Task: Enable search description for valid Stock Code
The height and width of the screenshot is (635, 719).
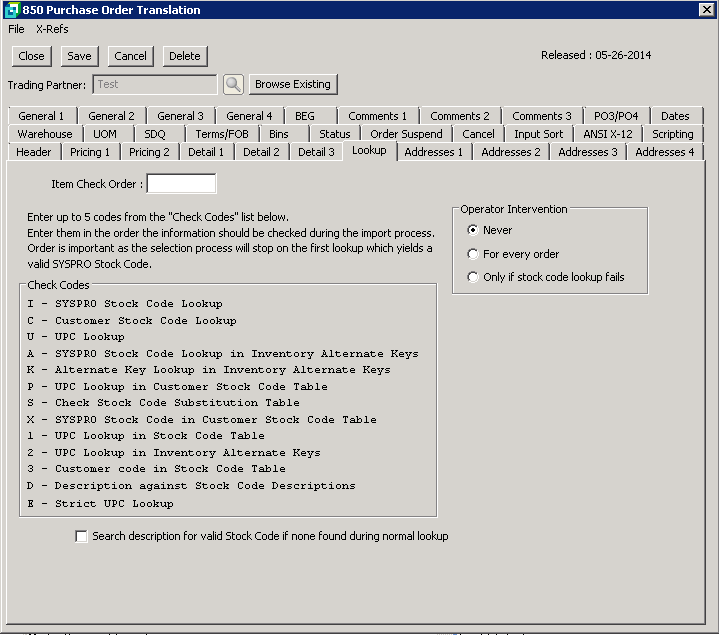Action: tap(82, 537)
